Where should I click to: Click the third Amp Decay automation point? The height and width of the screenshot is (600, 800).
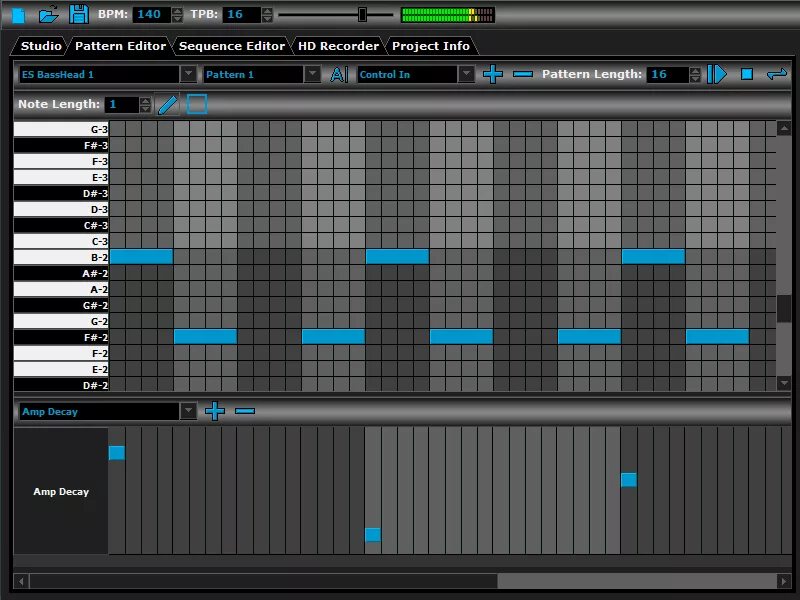pyautogui.click(x=629, y=480)
